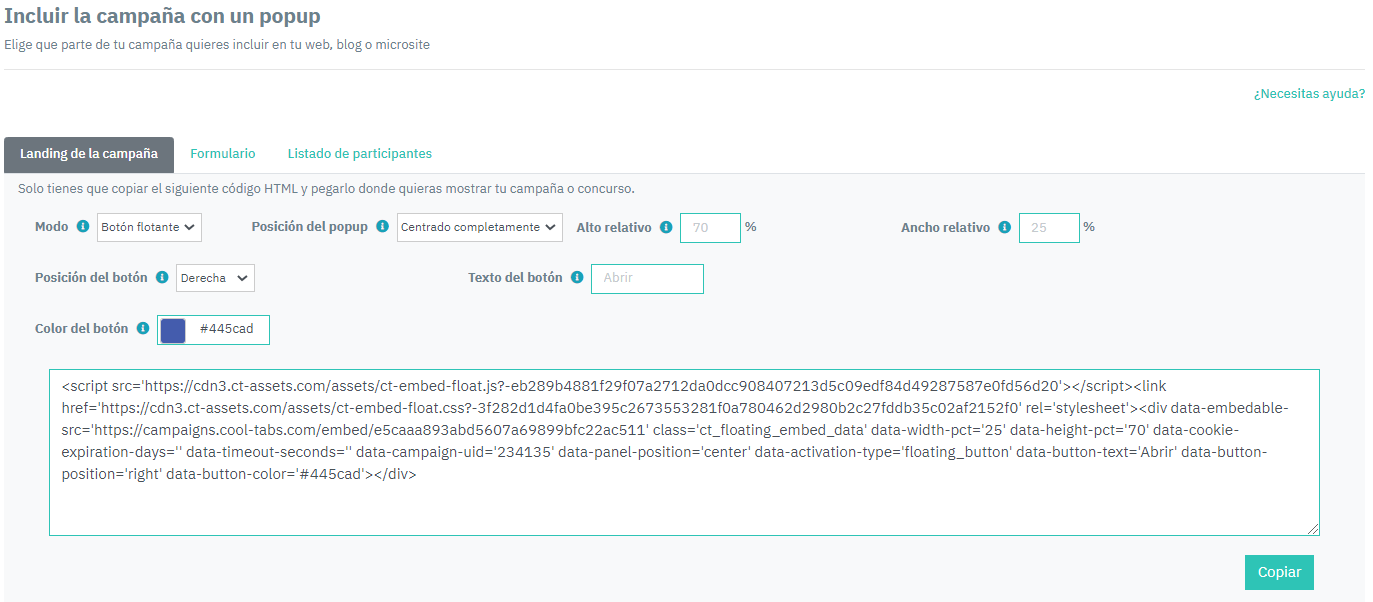Focus the Alto relativo percentage field
The image size is (1373, 602).
pyautogui.click(x=710, y=228)
